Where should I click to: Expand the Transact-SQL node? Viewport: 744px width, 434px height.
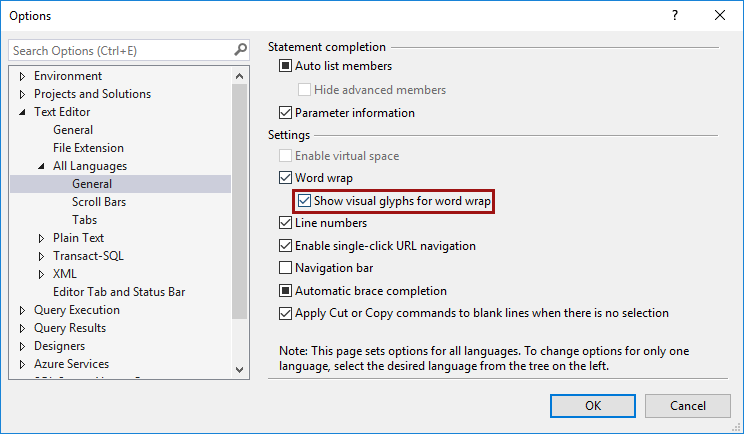(x=42, y=256)
